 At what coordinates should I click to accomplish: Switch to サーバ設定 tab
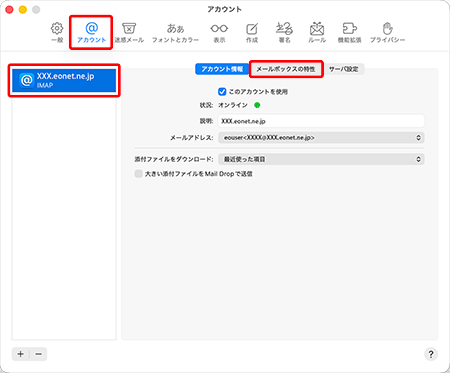pos(344,69)
